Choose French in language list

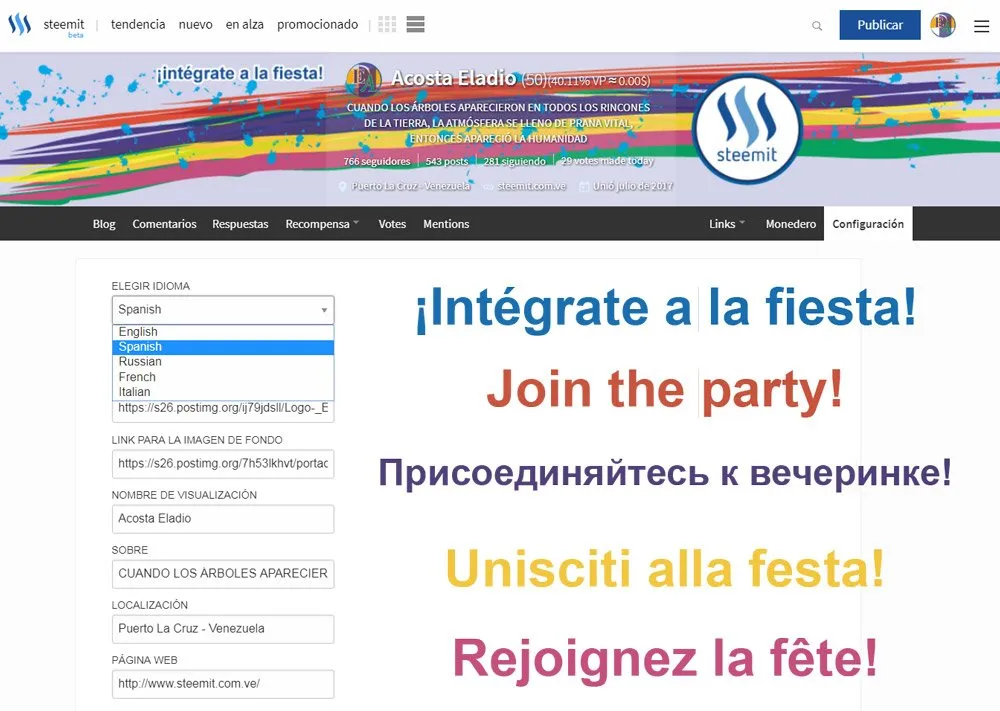223,377
